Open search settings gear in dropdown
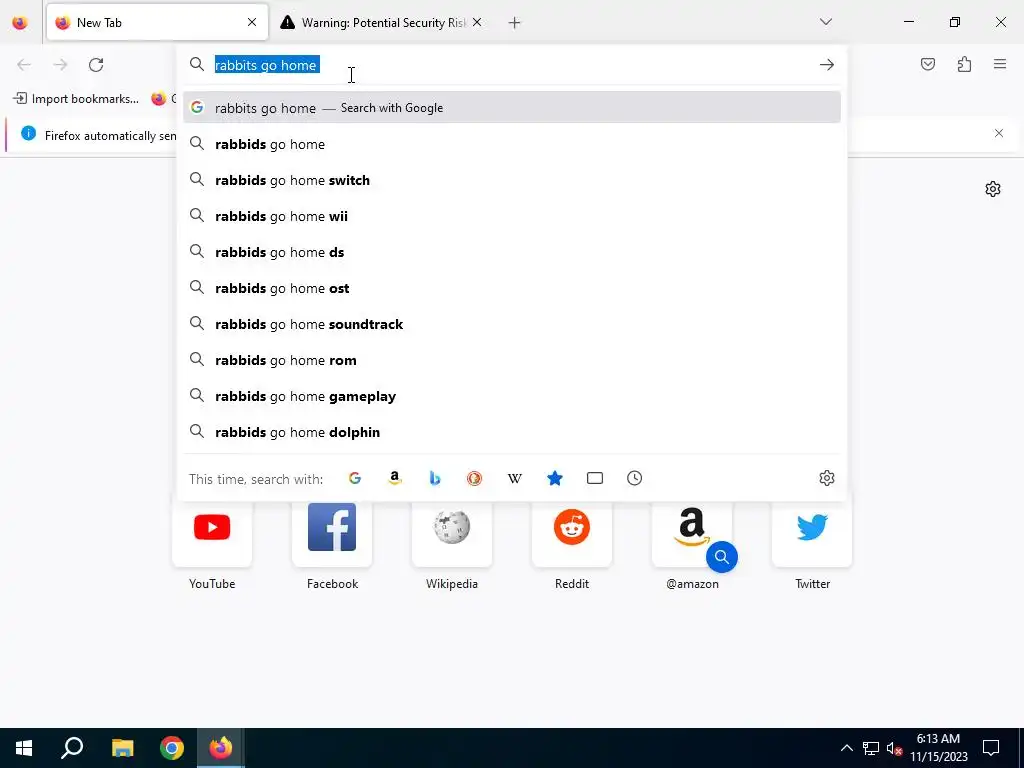 pyautogui.click(x=826, y=478)
